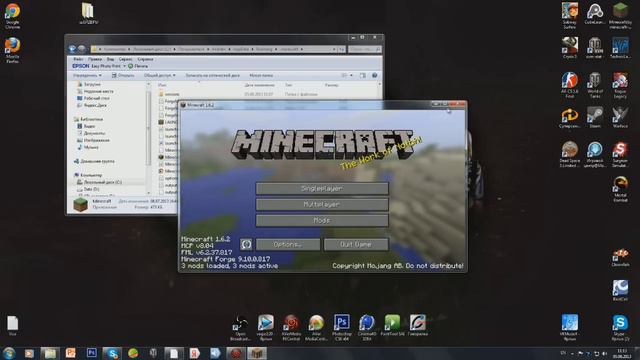Click the Quit Game button
This screenshot has height=360, width=640.
click(356, 244)
